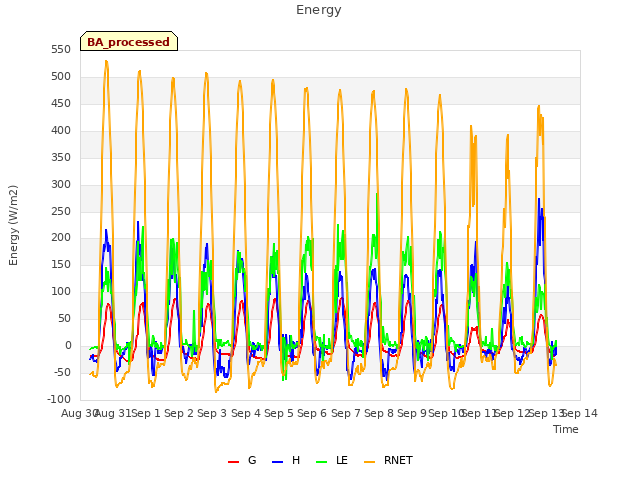Click the blue H legend swatch
The width and height of the screenshot is (640, 480).
click(277, 461)
